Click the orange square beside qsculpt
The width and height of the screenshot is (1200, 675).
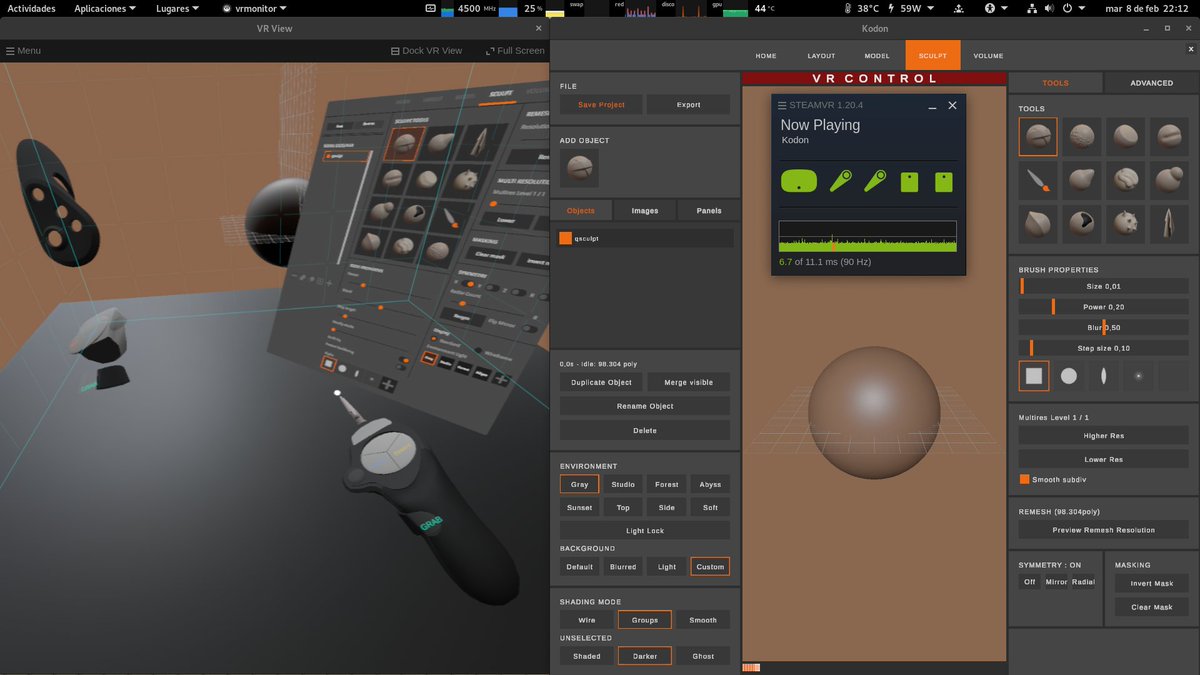[x=565, y=238]
